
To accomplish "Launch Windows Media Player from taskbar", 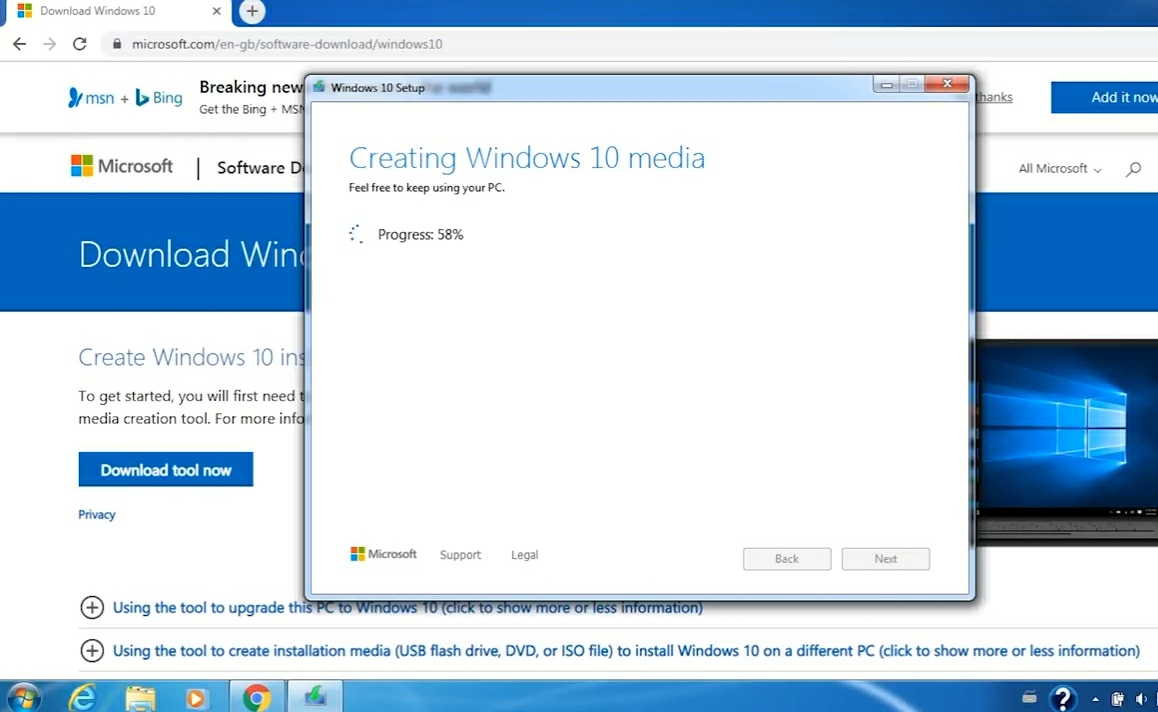I will [x=197, y=697].
